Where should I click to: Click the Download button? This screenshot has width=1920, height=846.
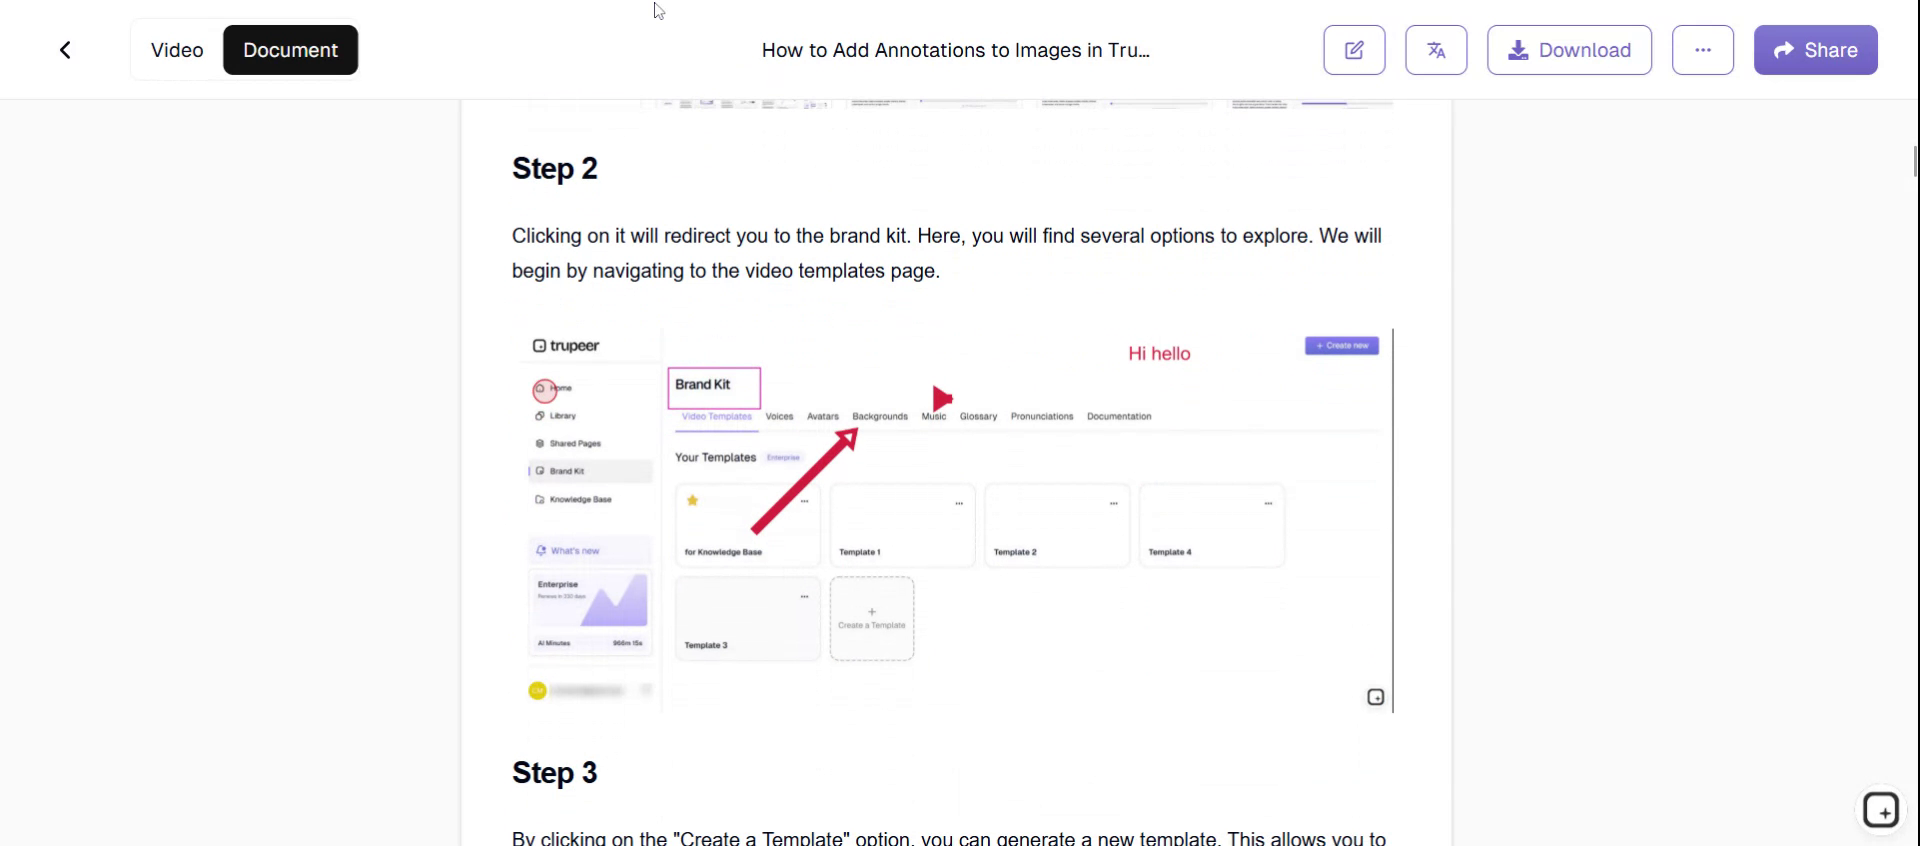tap(1569, 50)
